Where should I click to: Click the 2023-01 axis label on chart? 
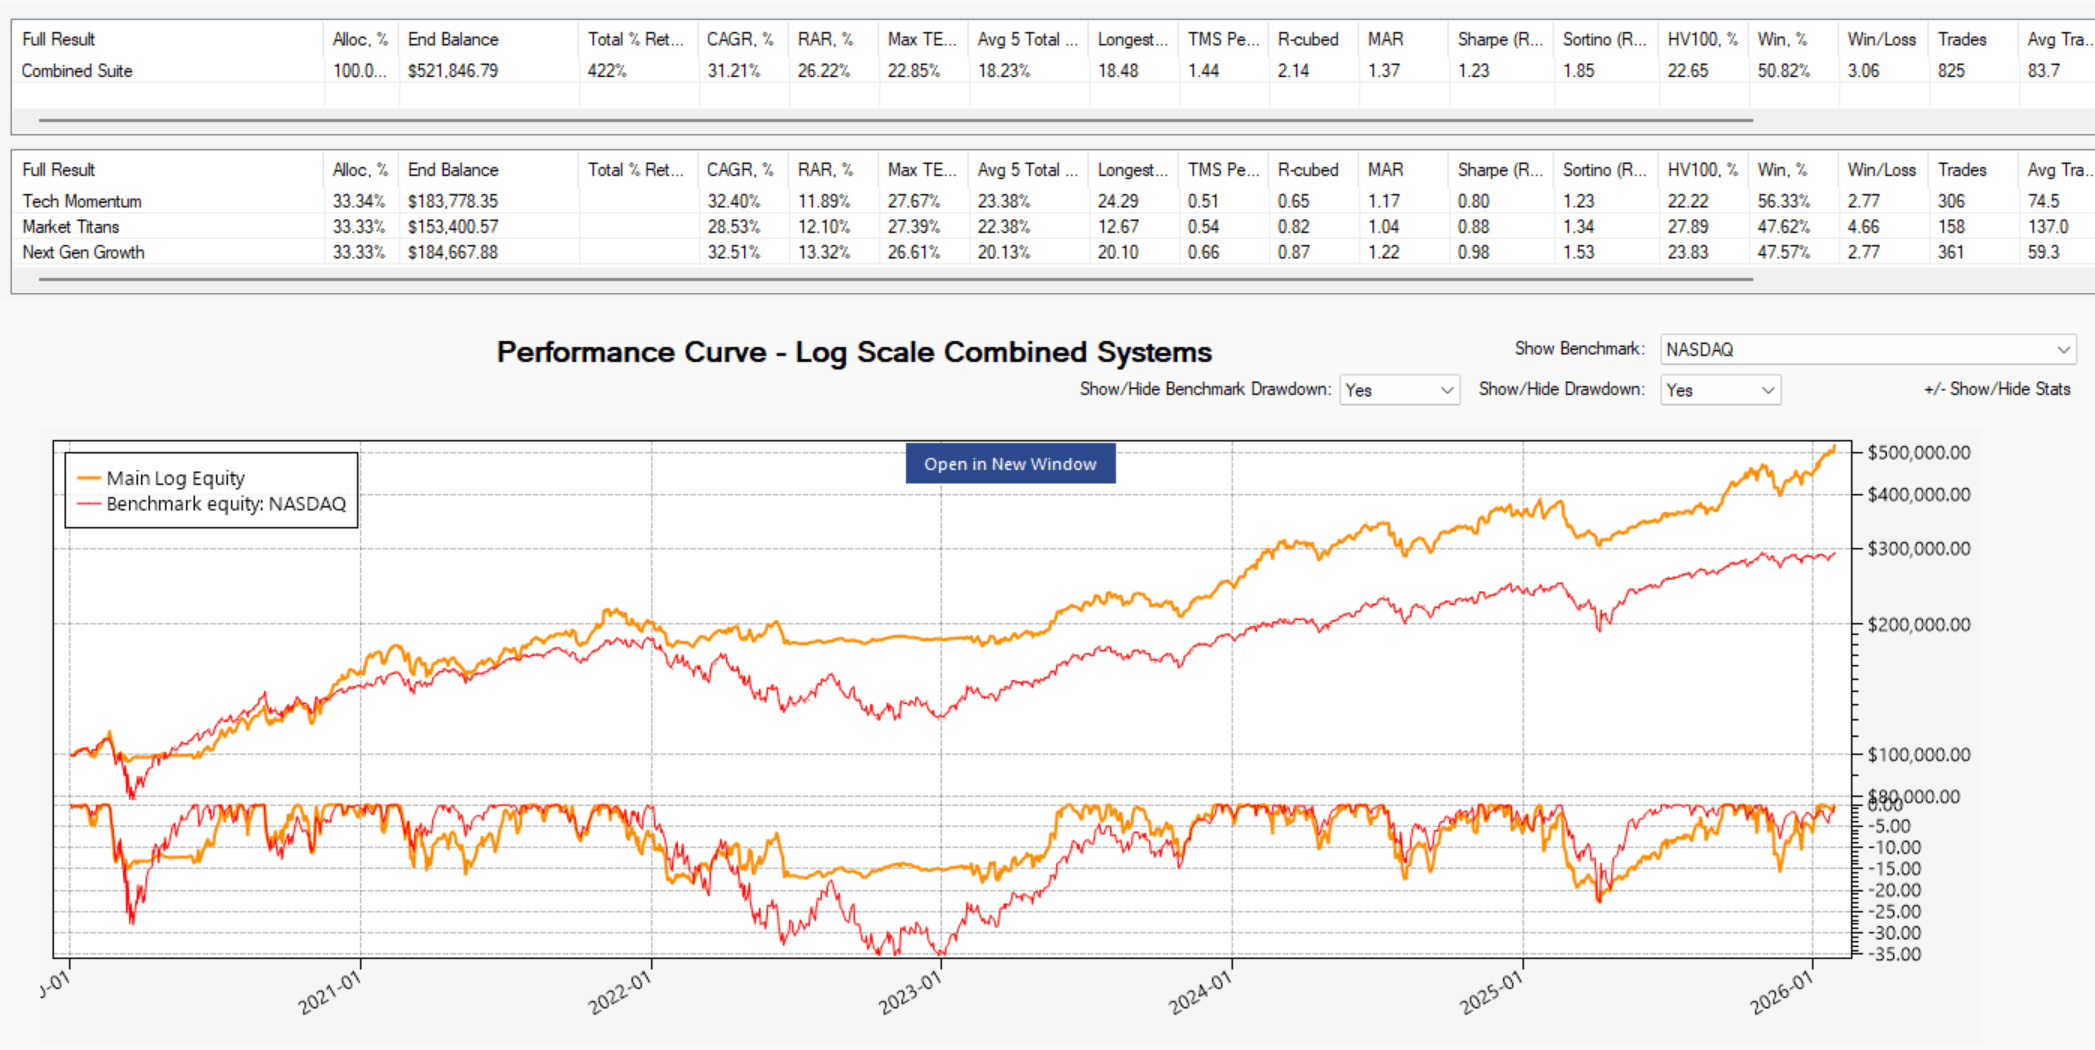point(911,992)
